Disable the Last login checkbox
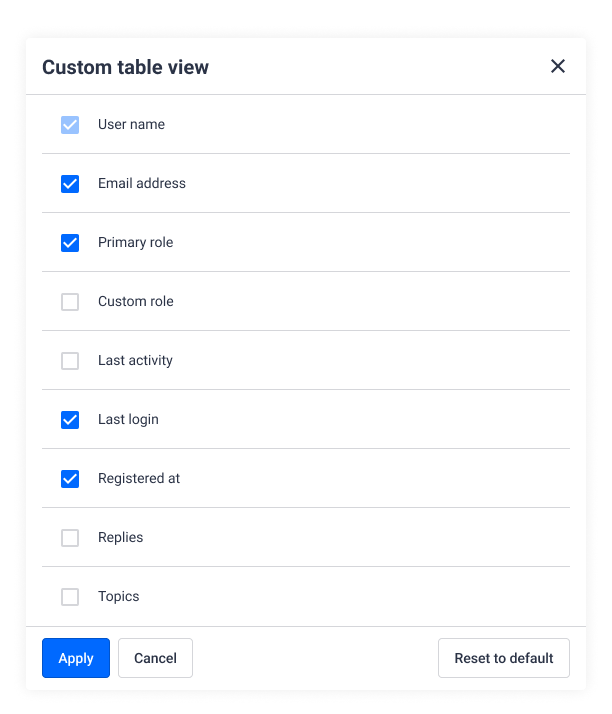Image resolution: width=612 pixels, height=714 pixels. (70, 420)
